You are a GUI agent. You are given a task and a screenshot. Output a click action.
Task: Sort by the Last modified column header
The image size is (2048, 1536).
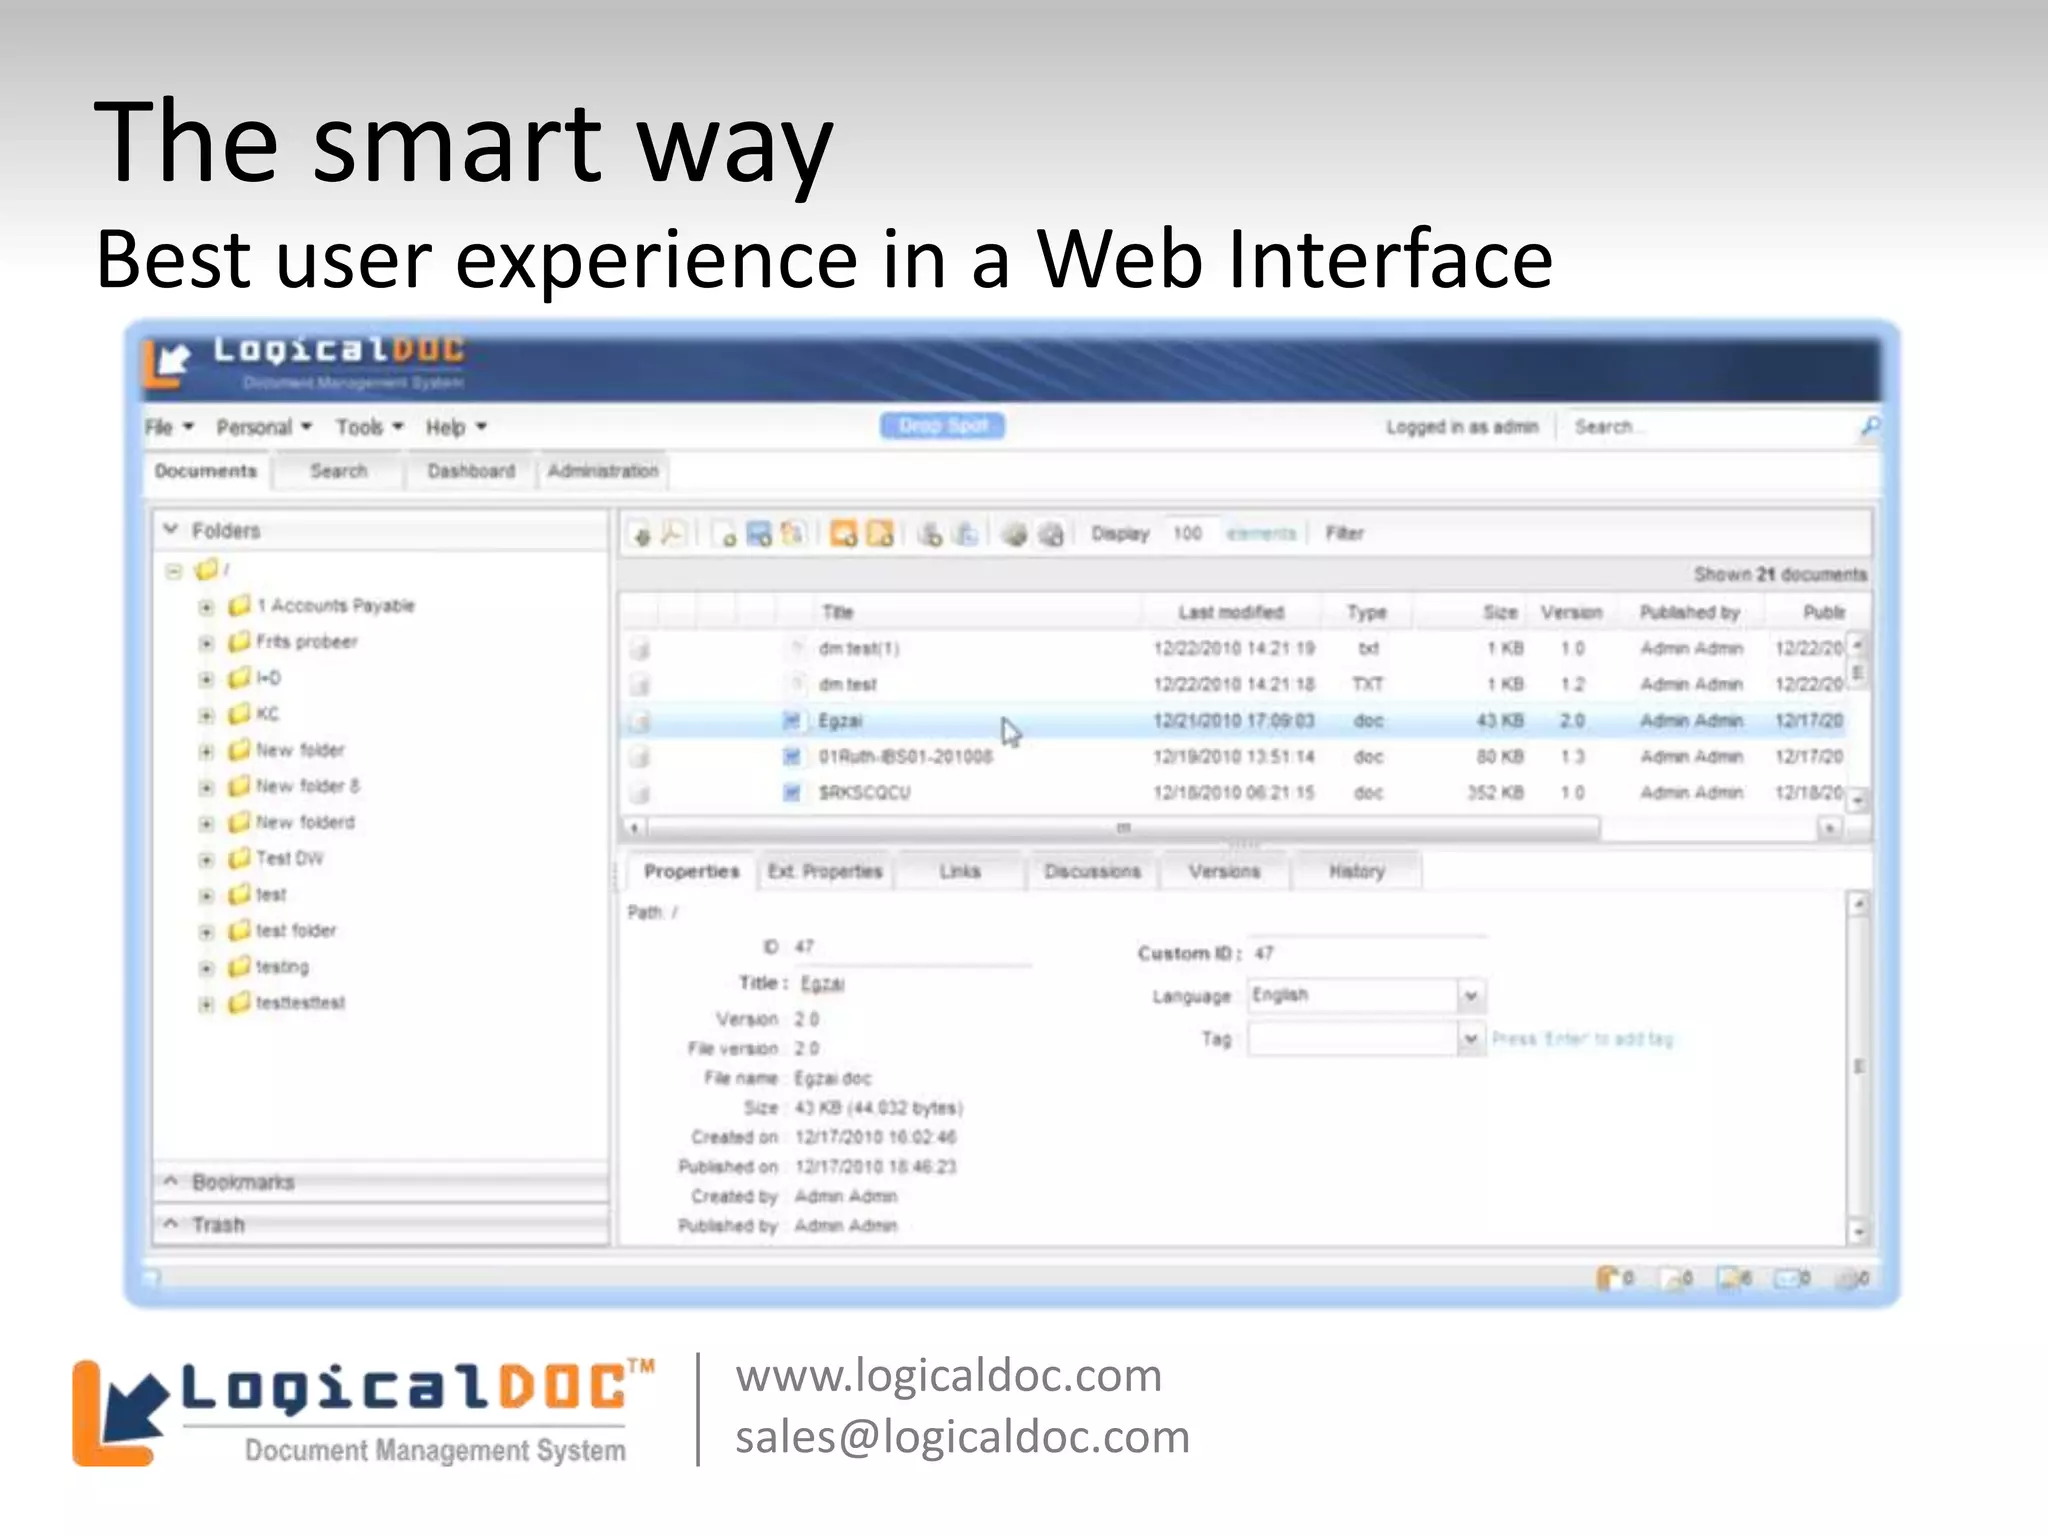pyautogui.click(x=1231, y=612)
